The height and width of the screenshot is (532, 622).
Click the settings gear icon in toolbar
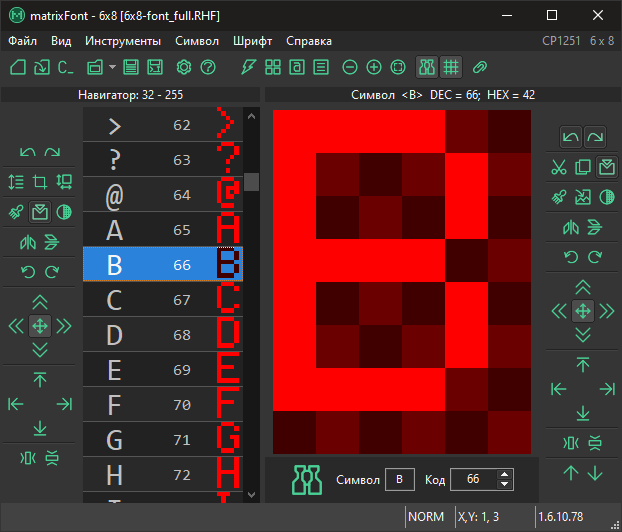click(183, 67)
